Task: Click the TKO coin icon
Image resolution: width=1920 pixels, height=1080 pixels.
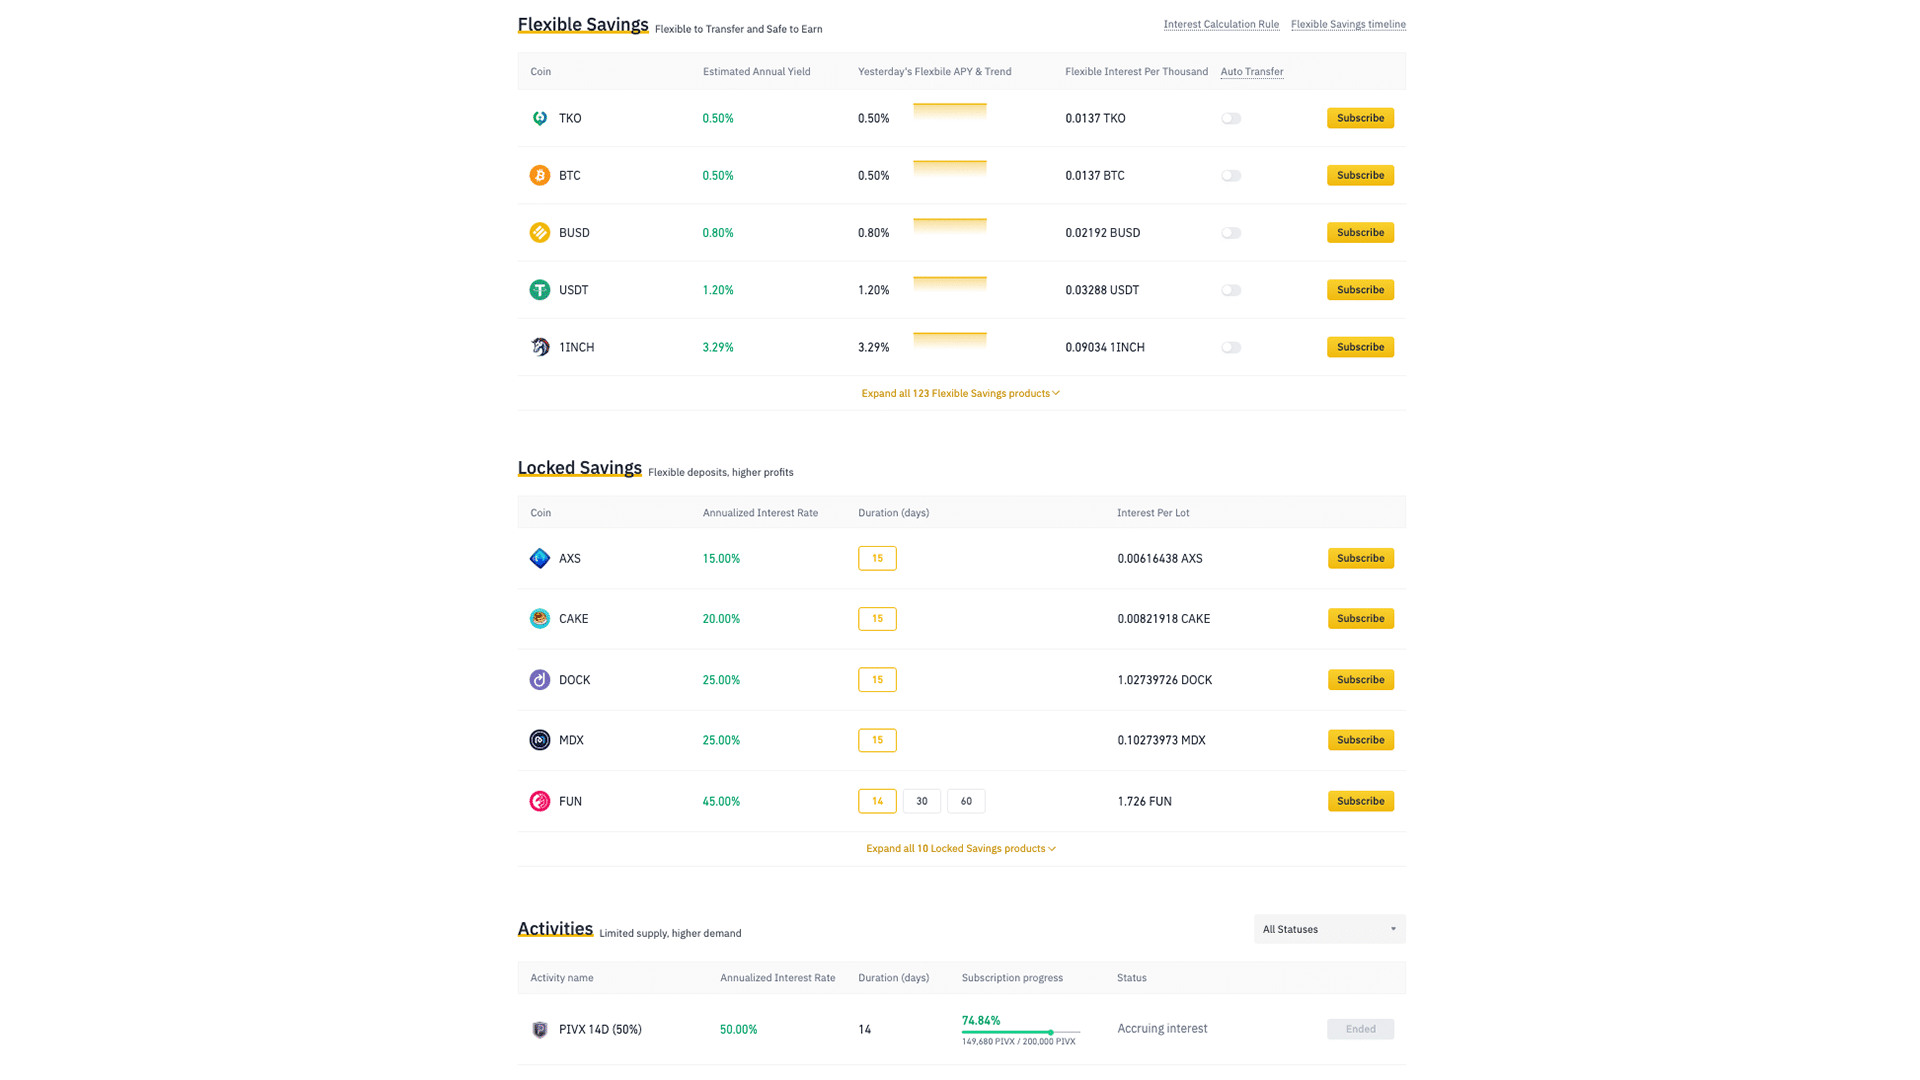Action: (539, 118)
